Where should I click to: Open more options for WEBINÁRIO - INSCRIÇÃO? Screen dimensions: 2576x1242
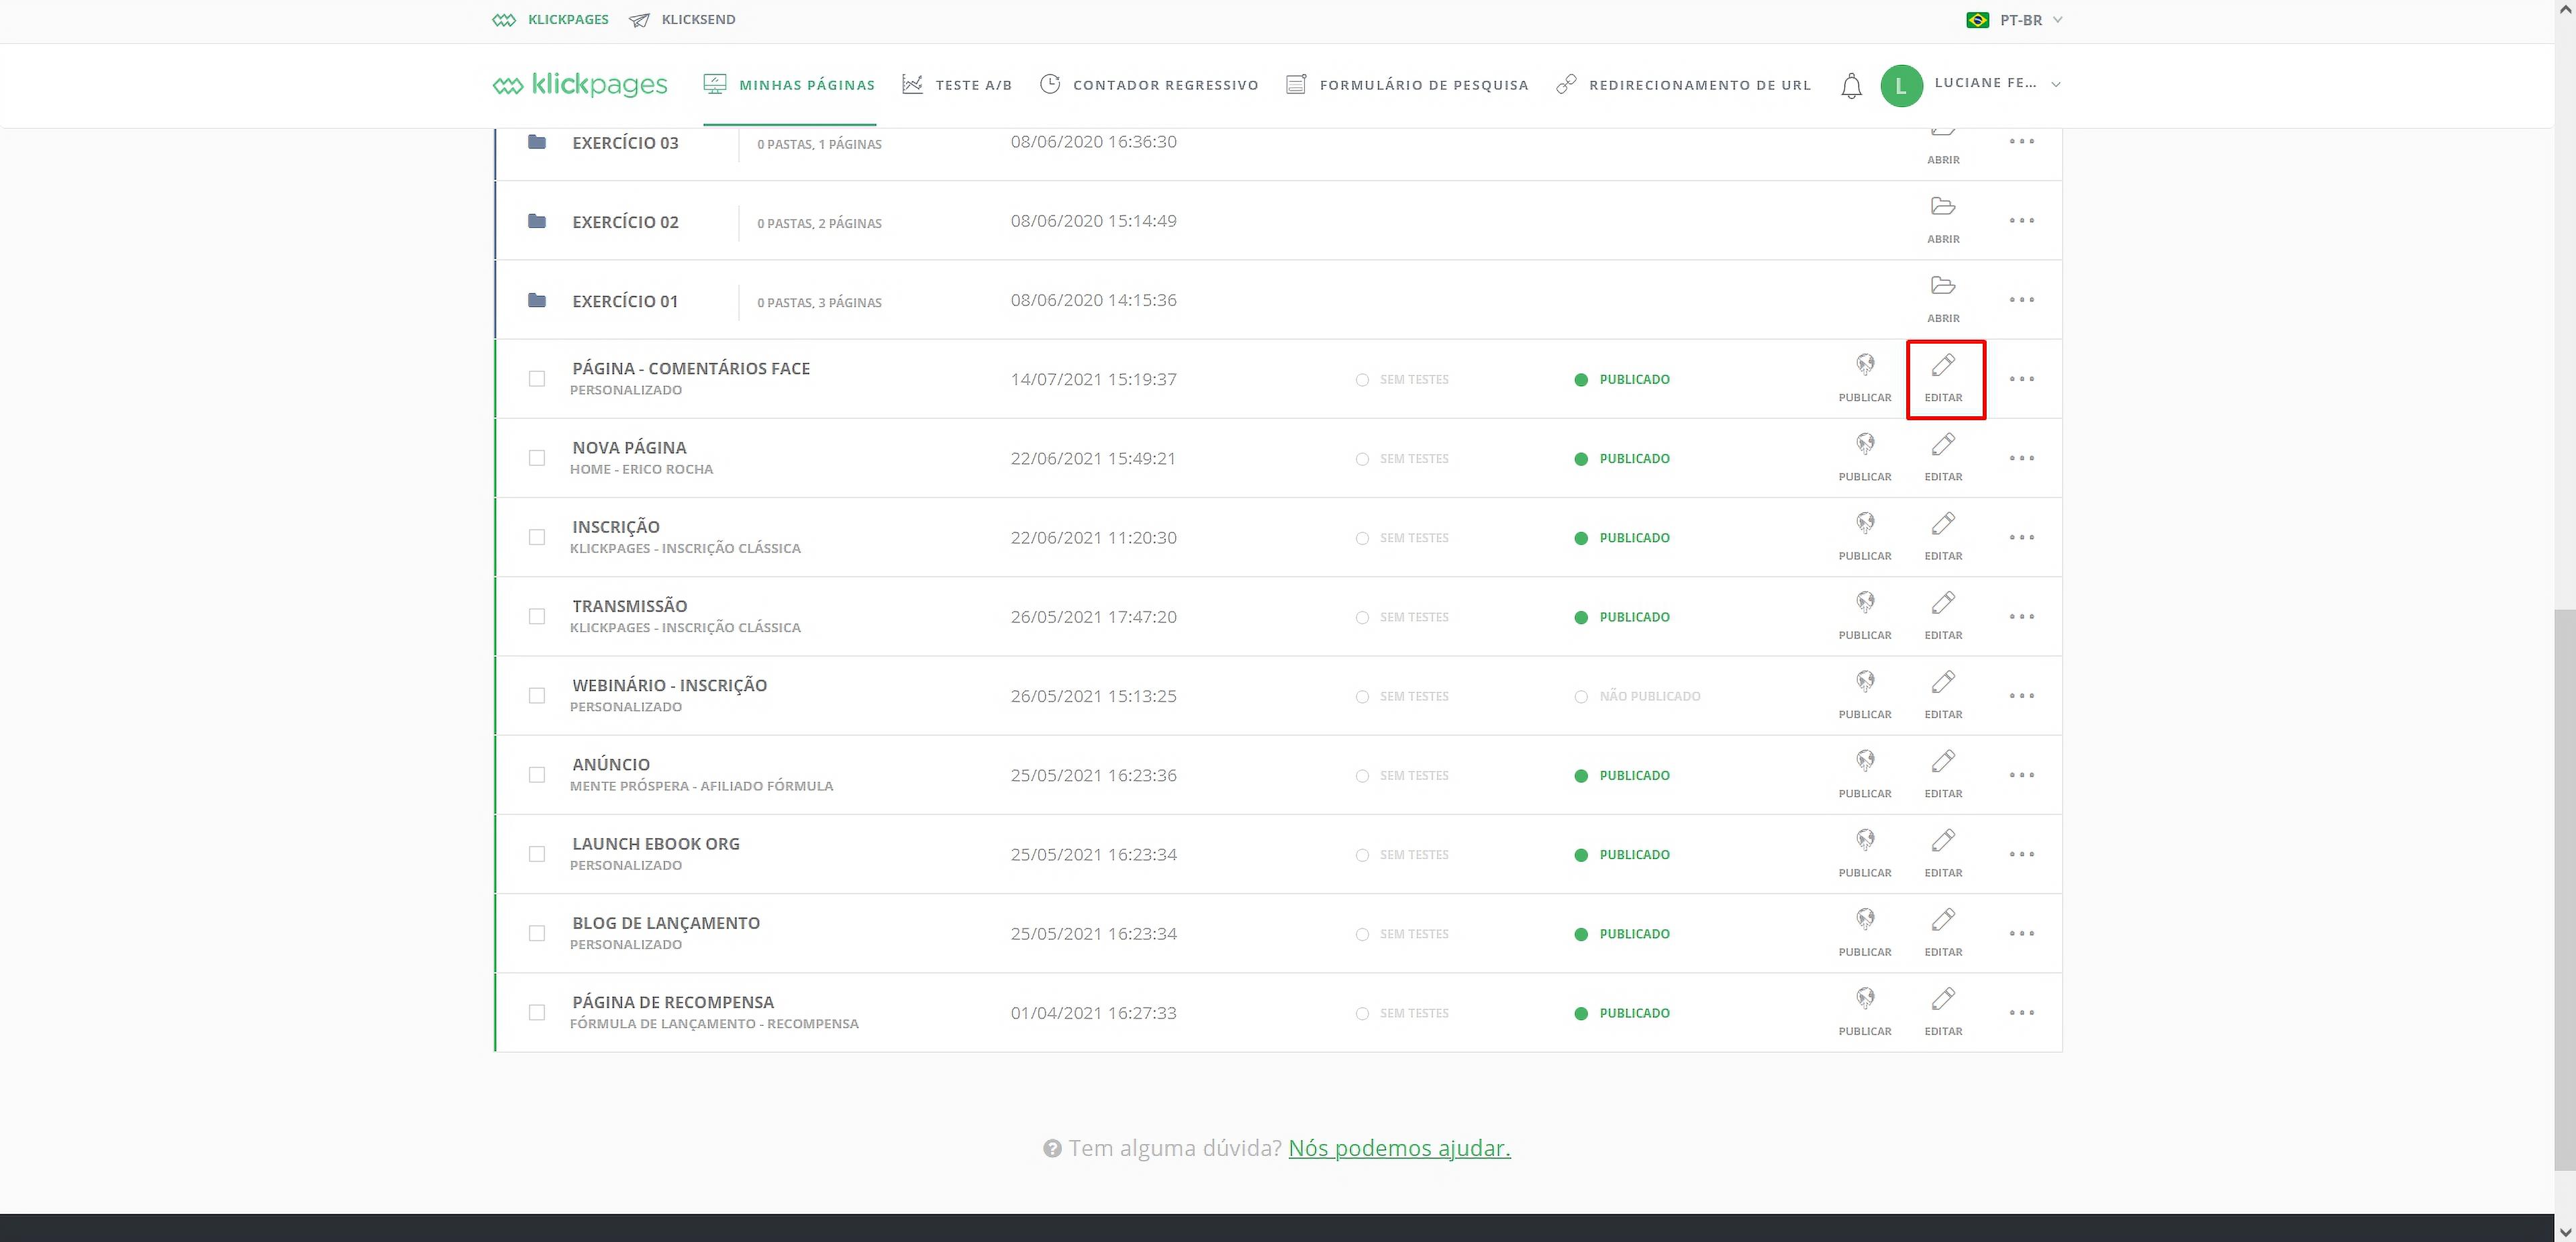click(2021, 695)
